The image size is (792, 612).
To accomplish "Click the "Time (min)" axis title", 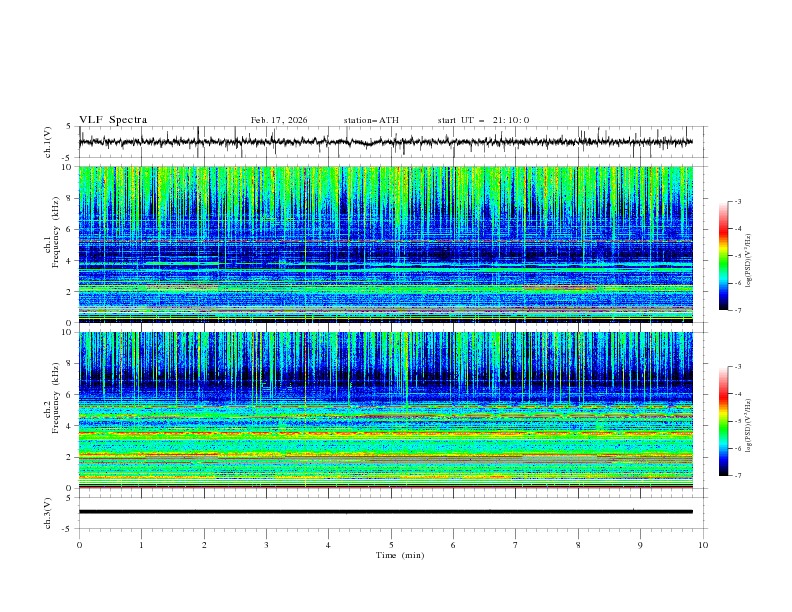I will pyautogui.click(x=400, y=555).
